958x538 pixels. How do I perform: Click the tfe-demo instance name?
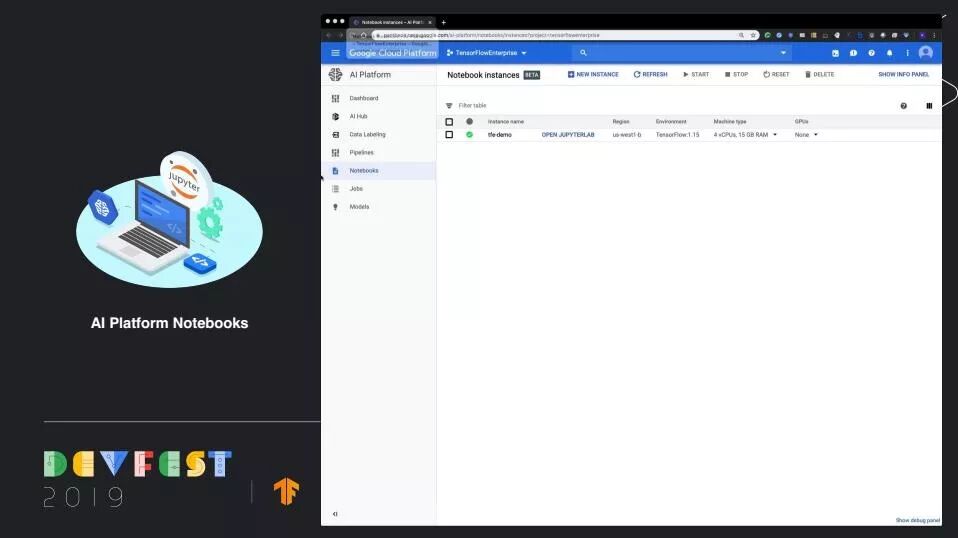click(500, 134)
